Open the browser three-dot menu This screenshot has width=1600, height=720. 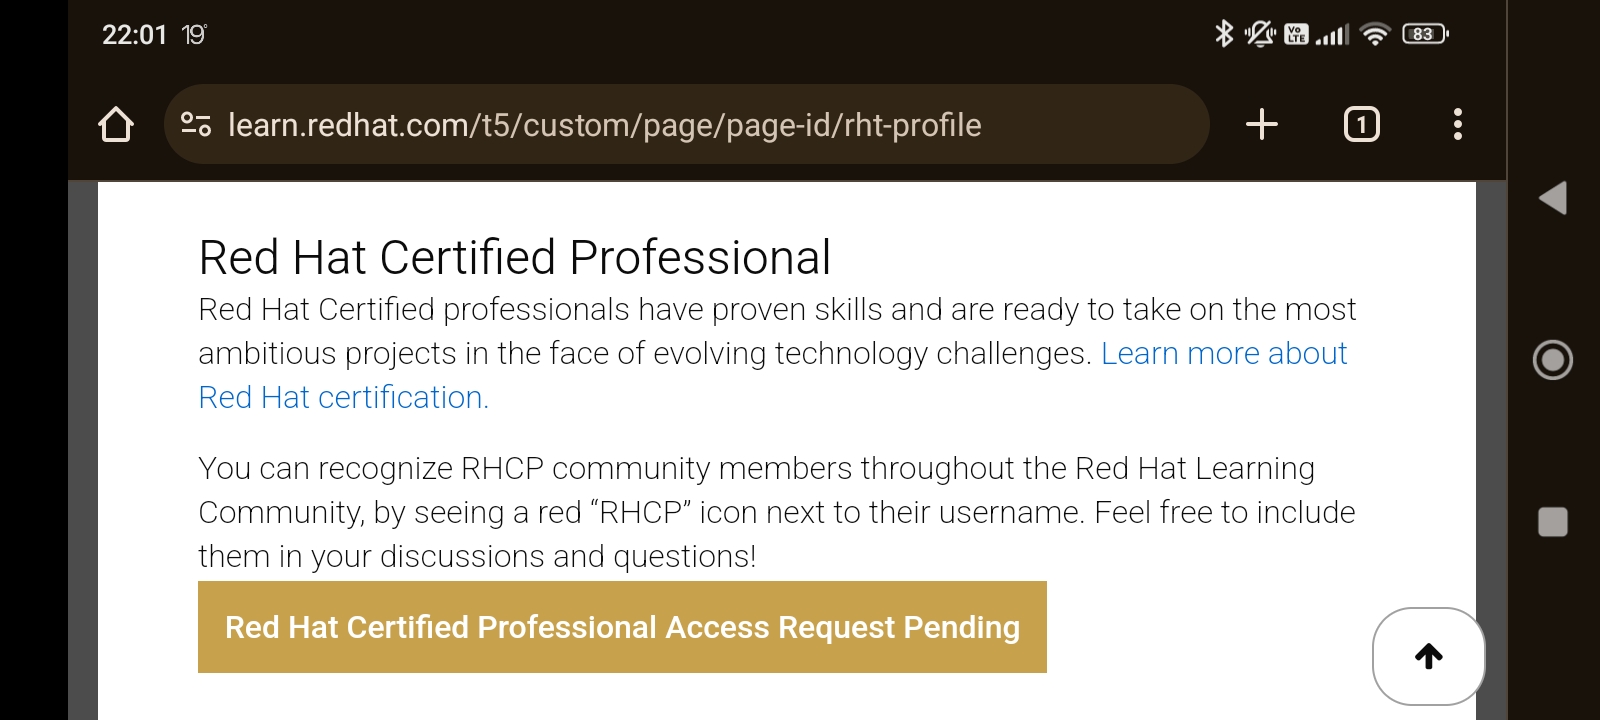click(x=1457, y=124)
